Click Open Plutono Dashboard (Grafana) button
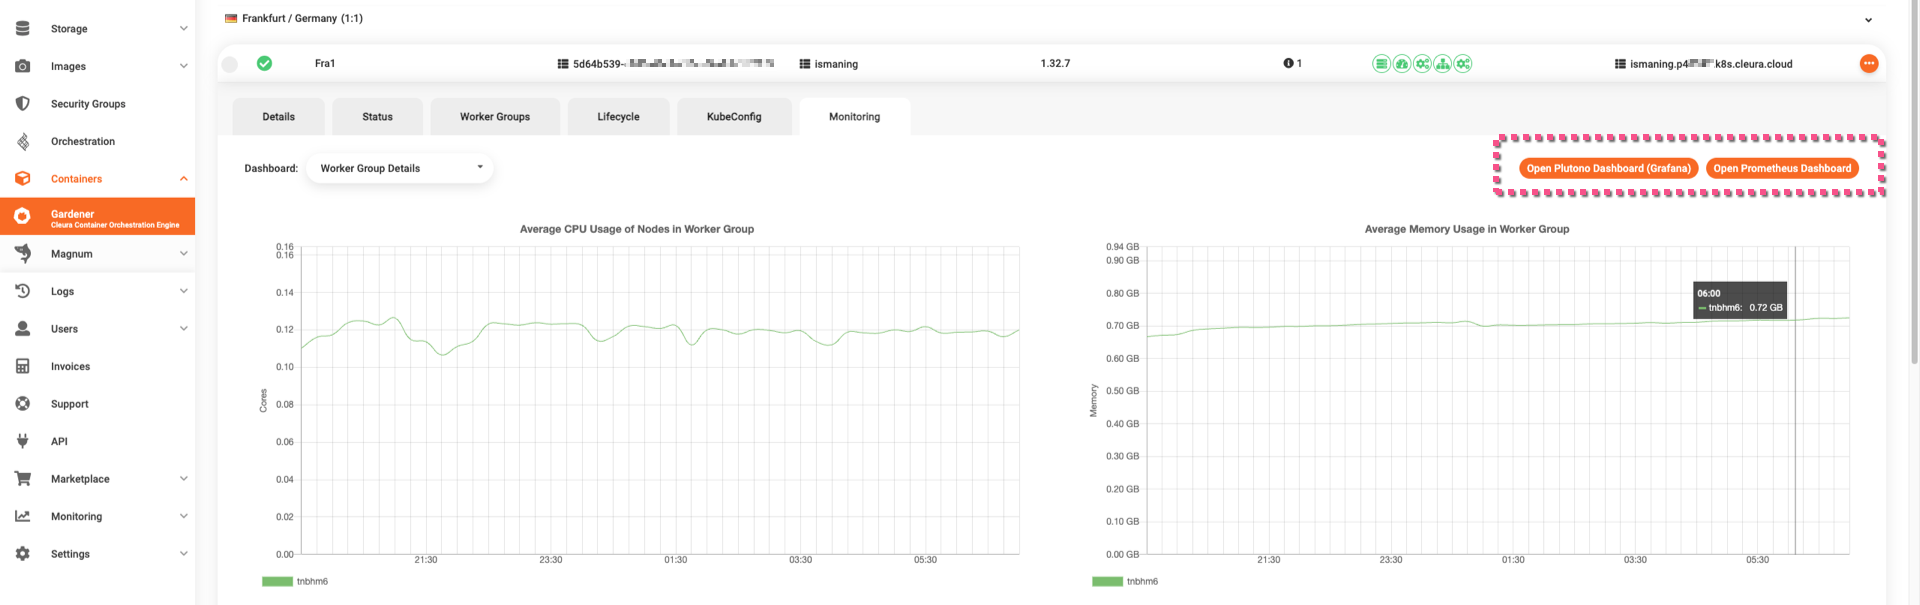The width and height of the screenshot is (1920, 605). pos(1608,168)
